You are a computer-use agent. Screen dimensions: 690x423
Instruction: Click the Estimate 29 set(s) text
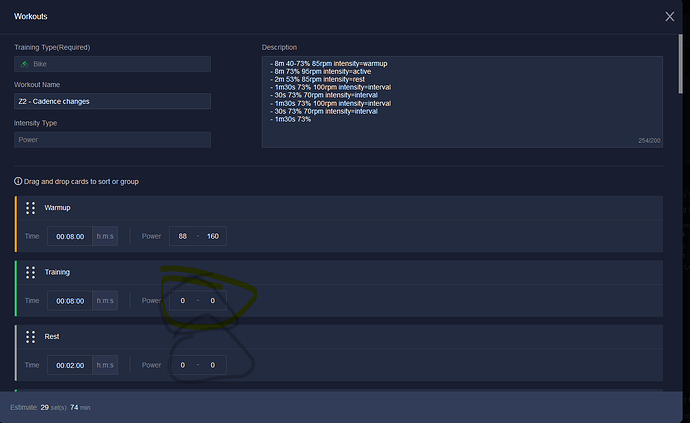[x=38, y=408]
